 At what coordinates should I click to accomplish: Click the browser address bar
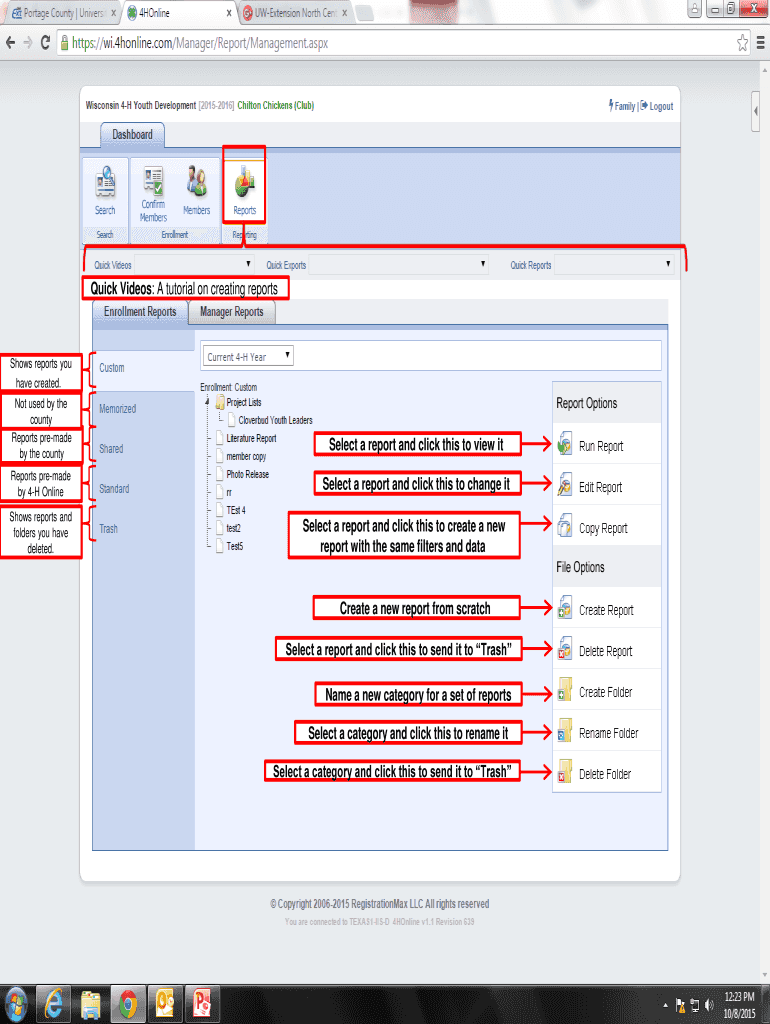click(x=400, y=44)
